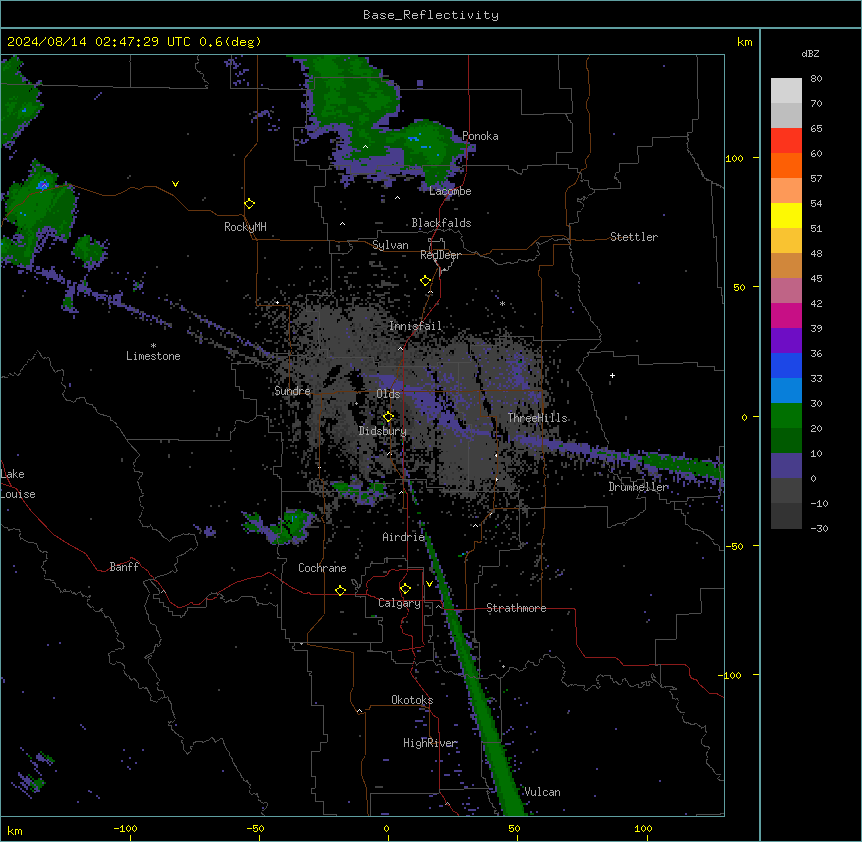Screen dimensions: 862x842
Task: Choose the purple 36-39 dBZ swatch
Action: (786, 340)
